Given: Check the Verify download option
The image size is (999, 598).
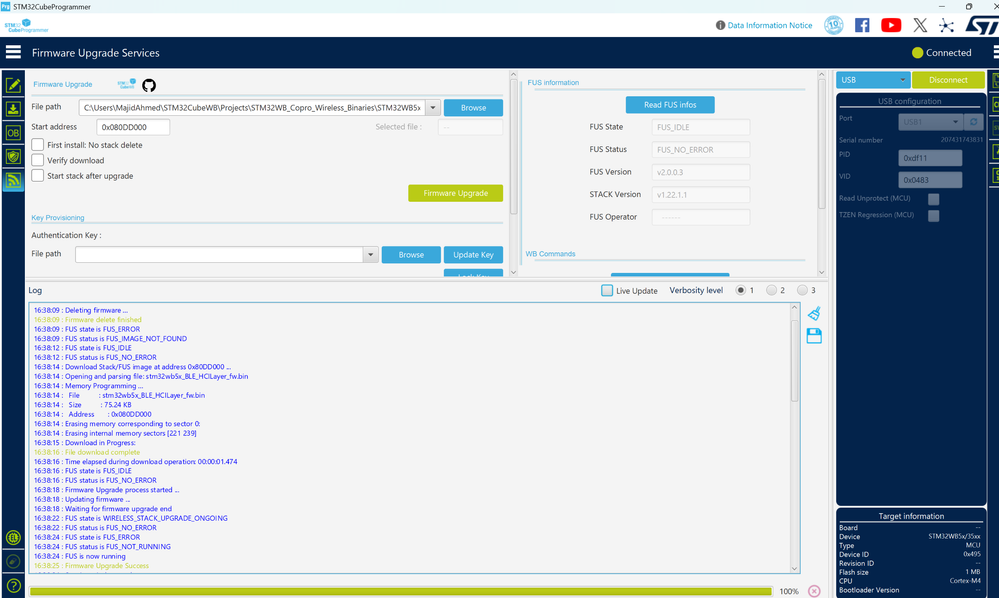Looking at the screenshot, I should [38, 160].
